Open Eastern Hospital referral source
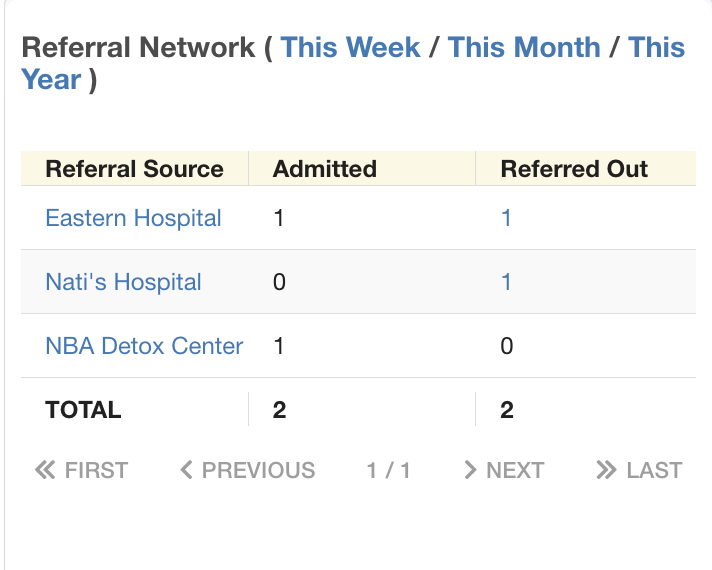The width and height of the screenshot is (712, 570). pos(134,218)
